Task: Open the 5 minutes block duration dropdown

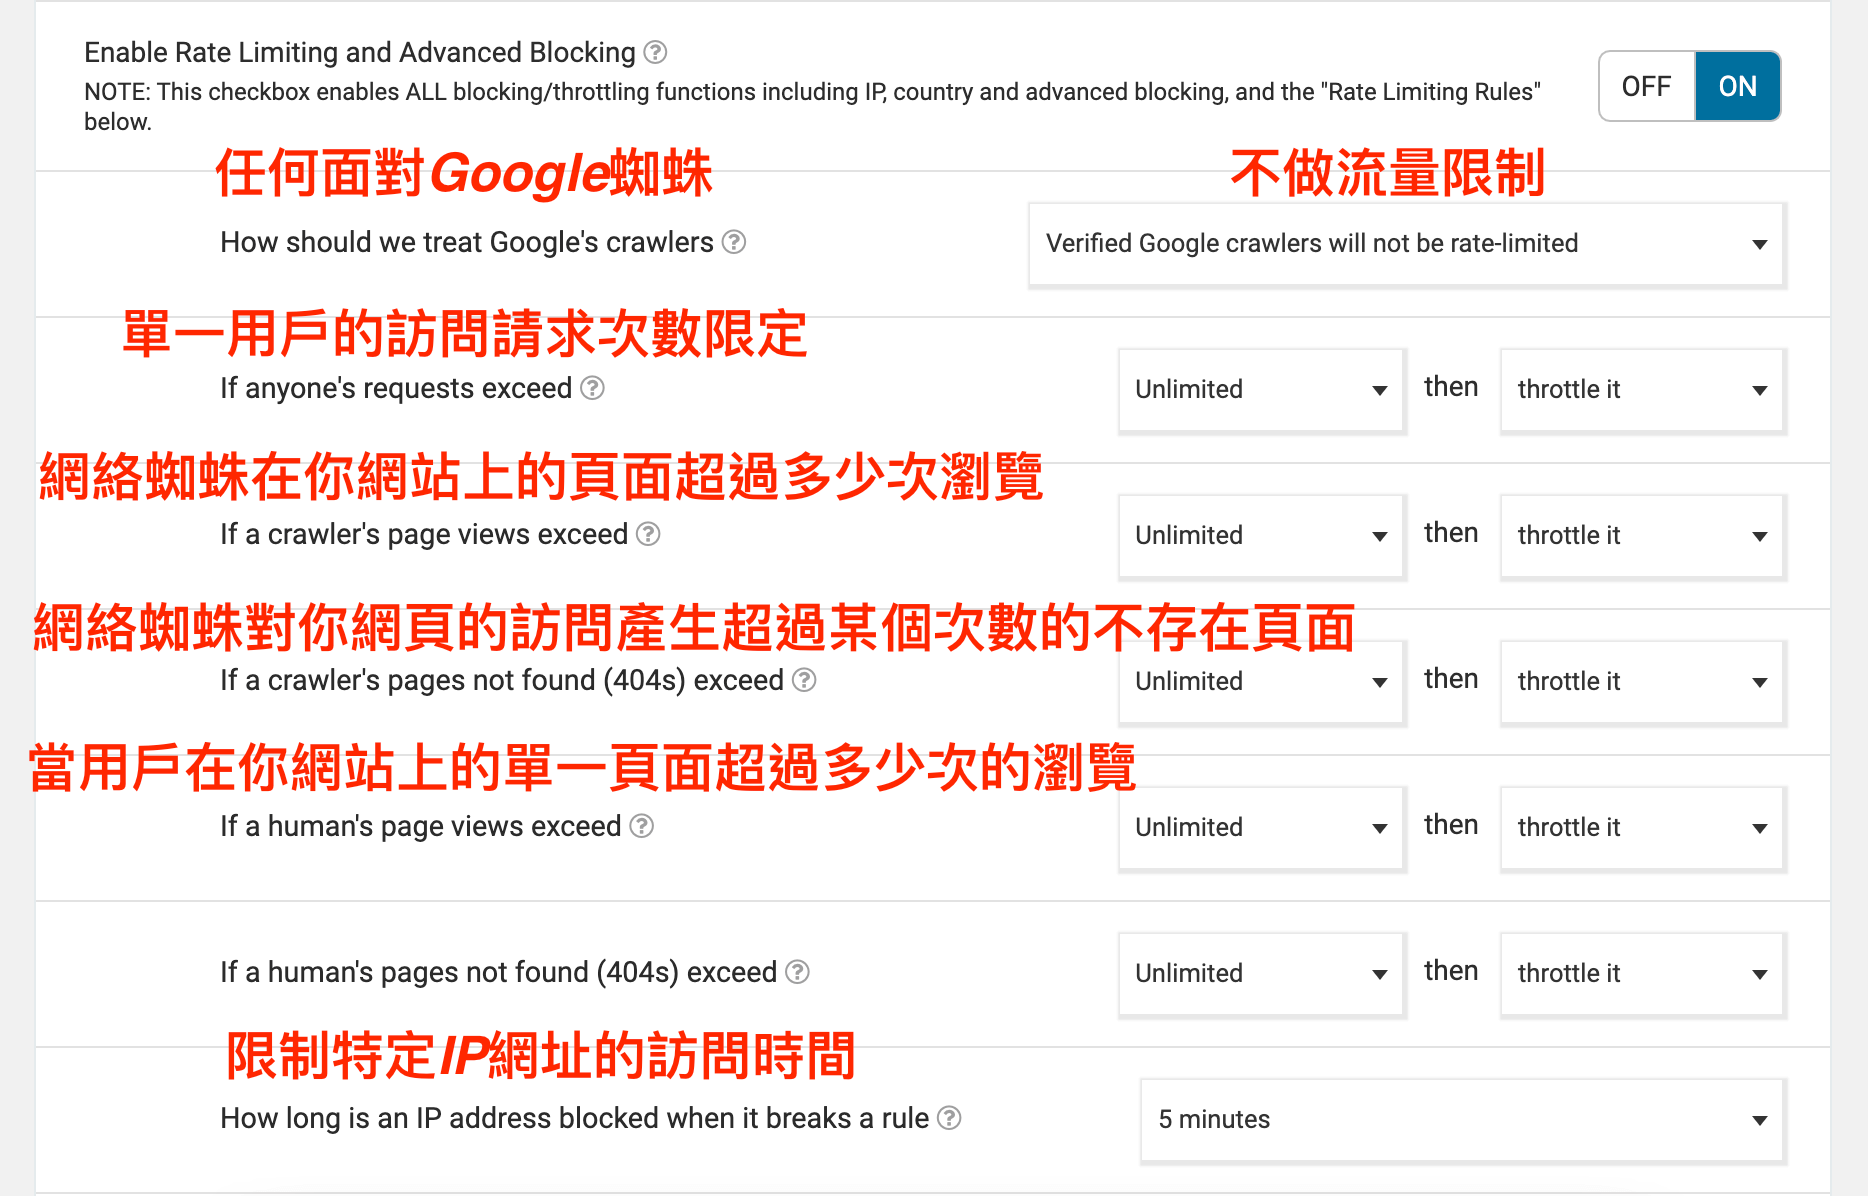Action: (x=1462, y=1120)
